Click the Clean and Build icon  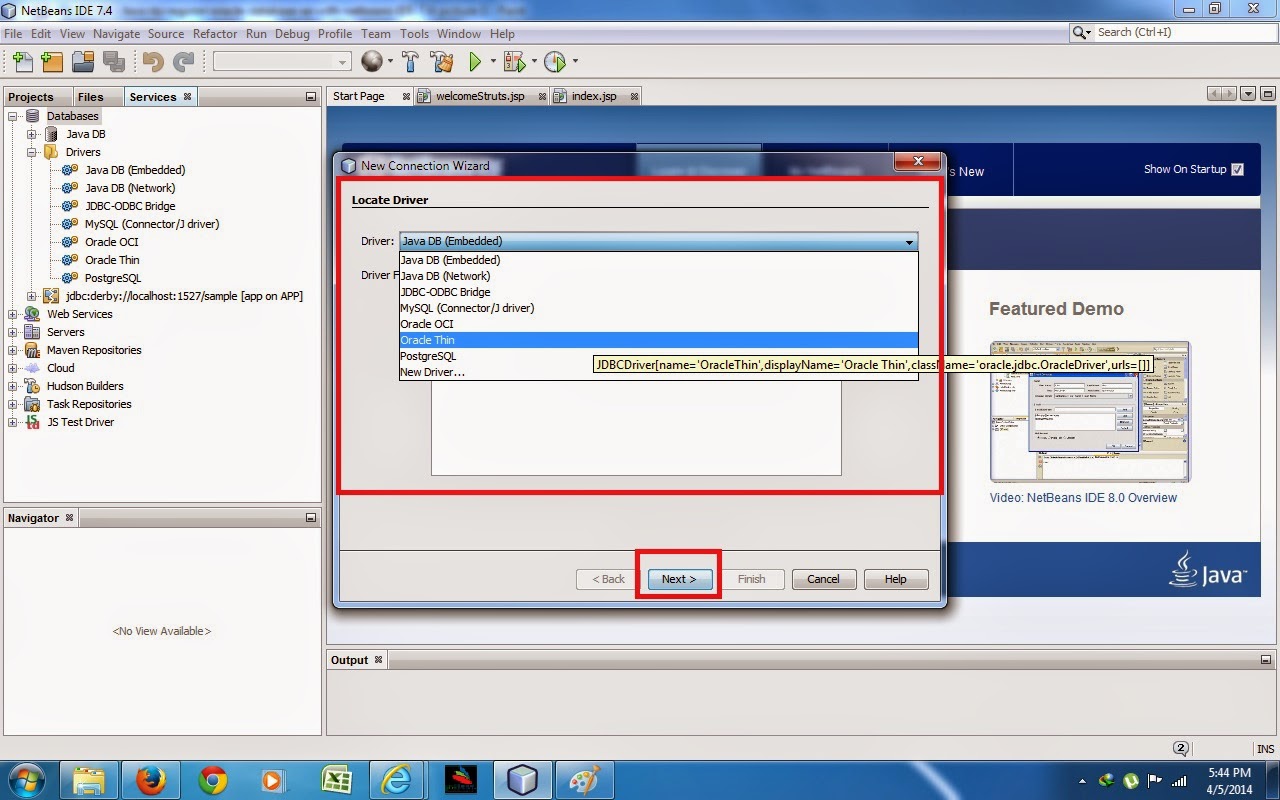442,62
